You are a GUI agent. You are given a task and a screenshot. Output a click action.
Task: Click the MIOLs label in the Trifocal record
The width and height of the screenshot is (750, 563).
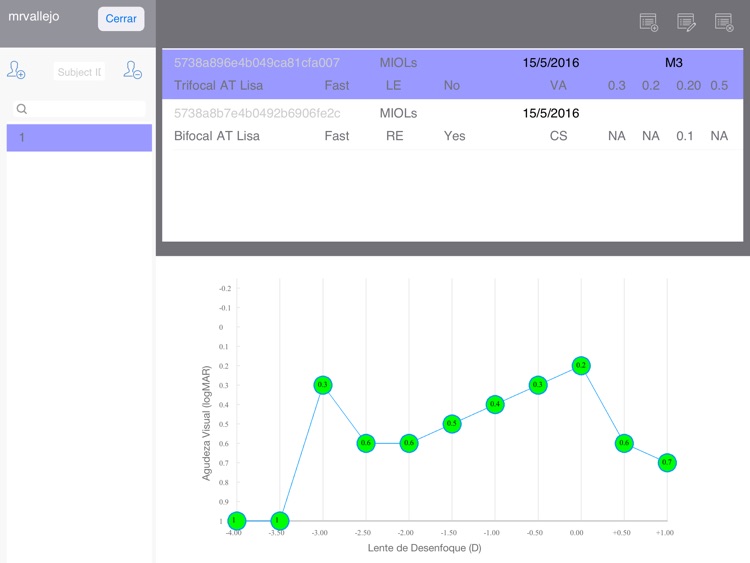398,63
